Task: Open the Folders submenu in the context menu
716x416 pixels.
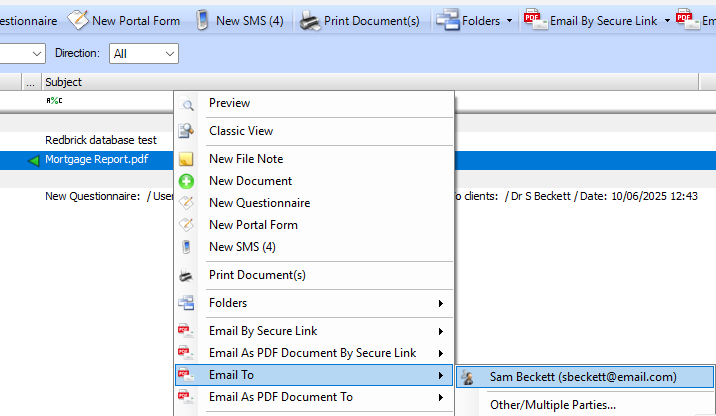Action: 314,303
